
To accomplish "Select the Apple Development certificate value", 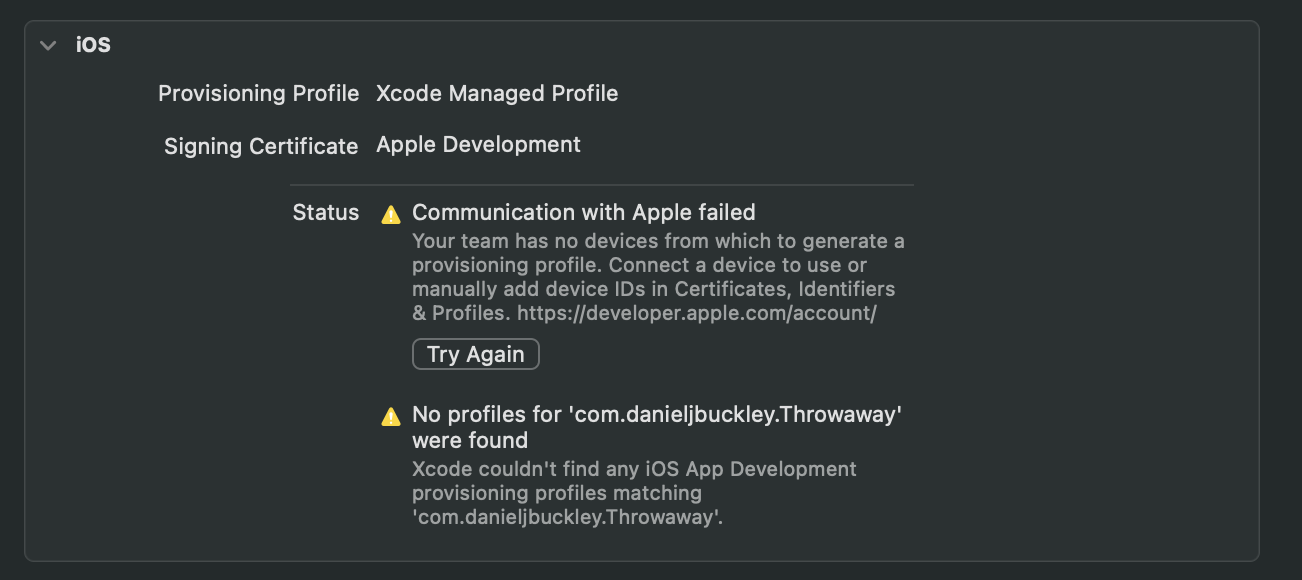I will [x=478, y=144].
